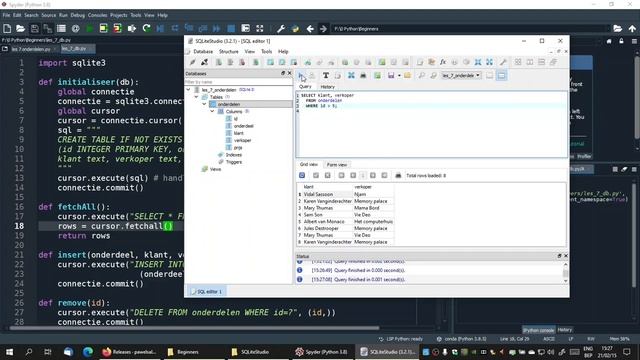
Task: Click the back arrow in Spyder toolbar
Action: [310, 29]
